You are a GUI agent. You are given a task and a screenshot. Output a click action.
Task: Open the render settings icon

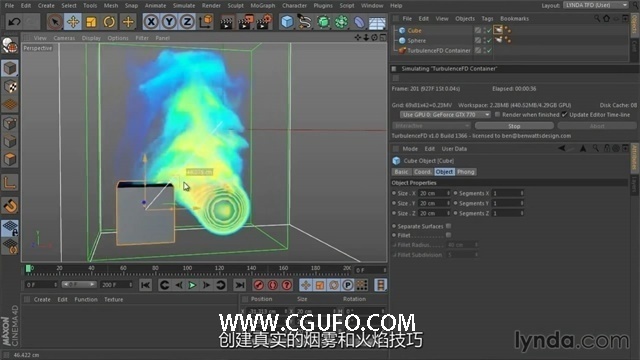264,22
